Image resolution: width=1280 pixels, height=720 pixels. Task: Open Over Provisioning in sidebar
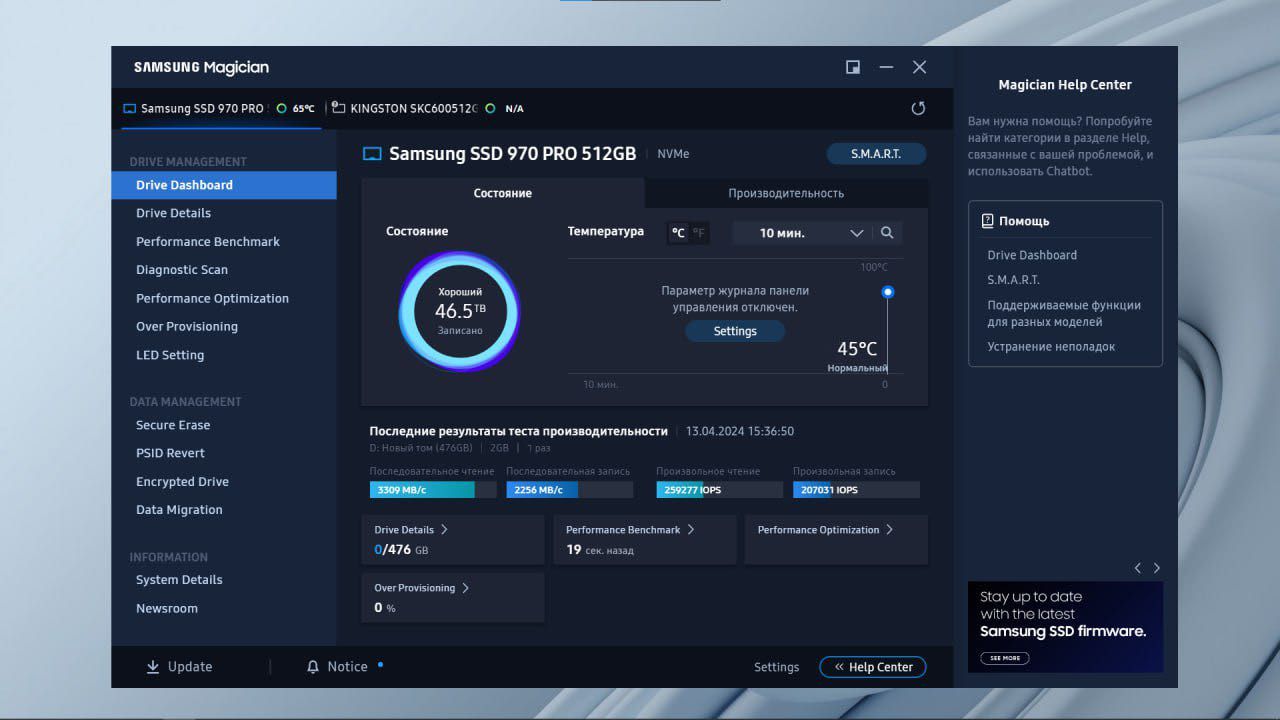point(187,327)
